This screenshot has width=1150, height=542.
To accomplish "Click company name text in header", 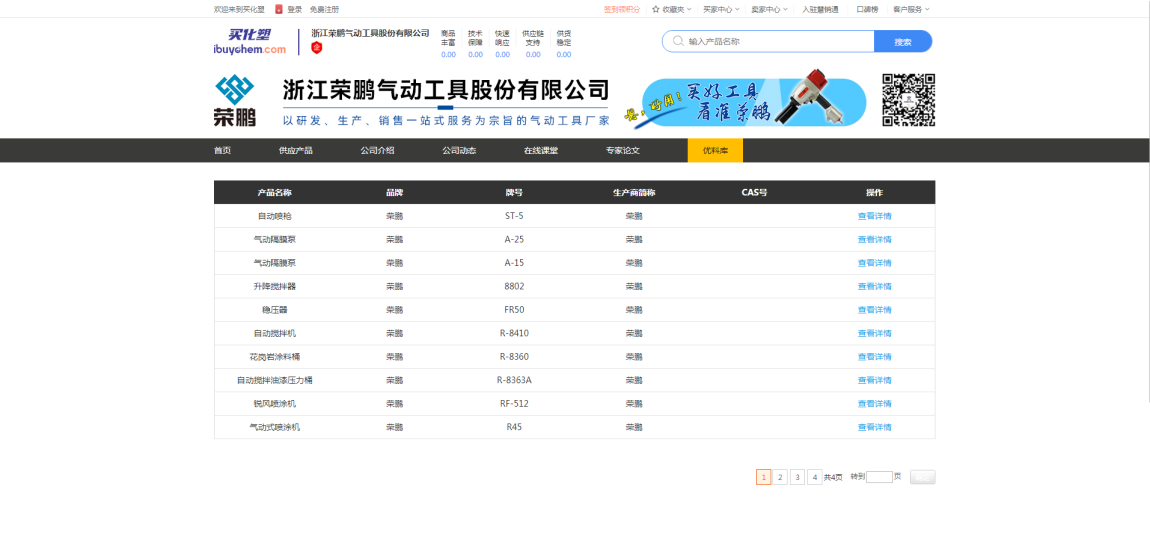I will [370, 33].
